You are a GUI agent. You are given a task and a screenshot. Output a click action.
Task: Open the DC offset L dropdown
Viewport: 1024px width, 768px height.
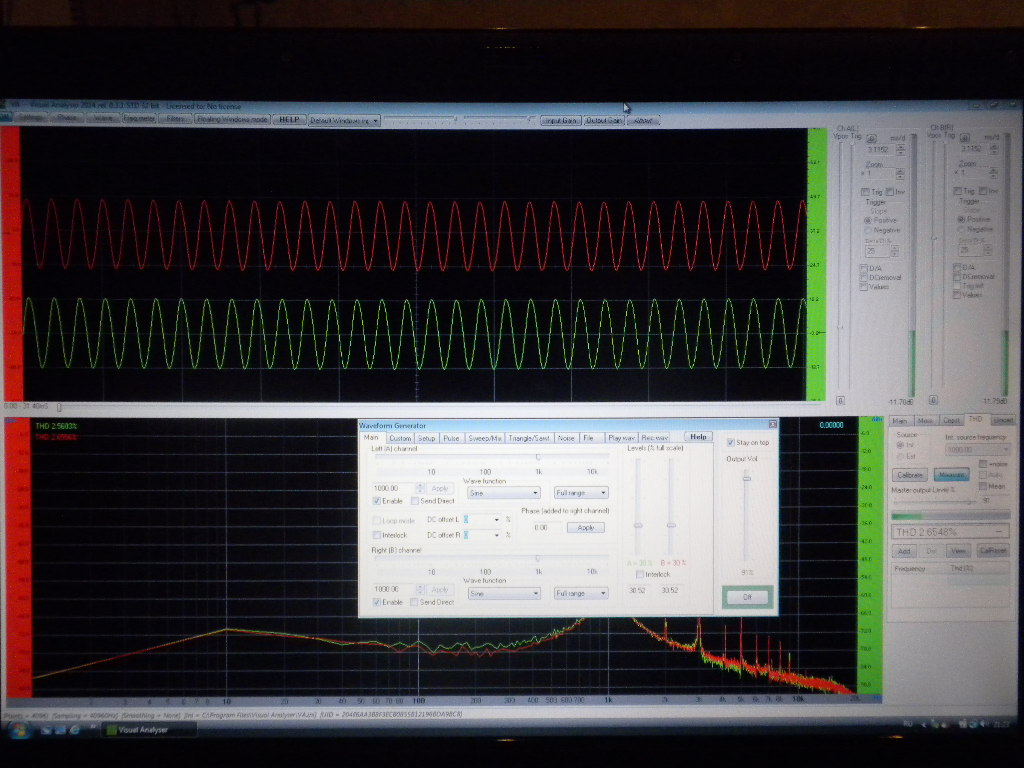pyautogui.click(x=496, y=520)
